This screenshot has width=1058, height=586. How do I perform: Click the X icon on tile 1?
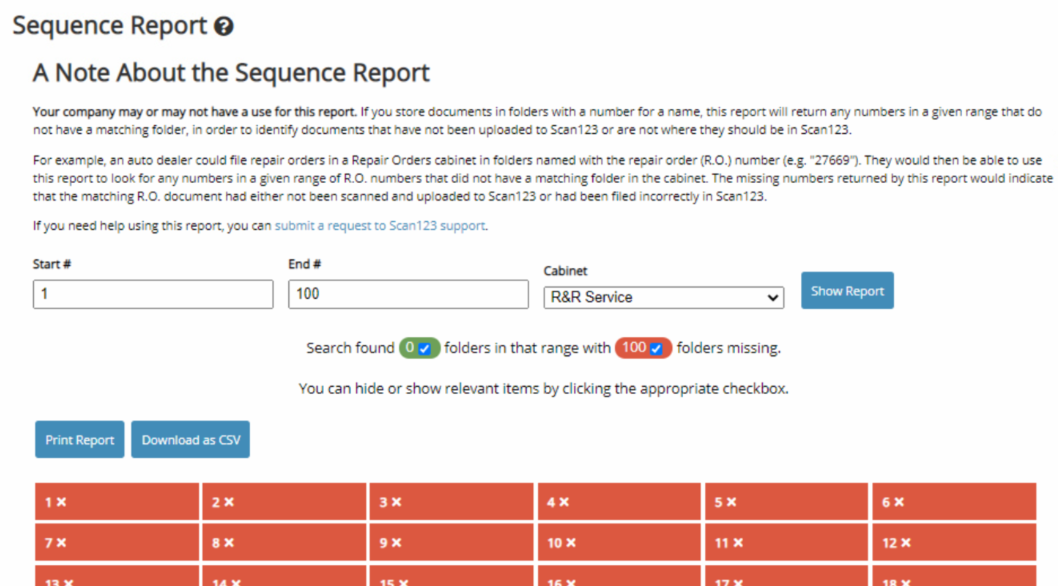pos(61,502)
